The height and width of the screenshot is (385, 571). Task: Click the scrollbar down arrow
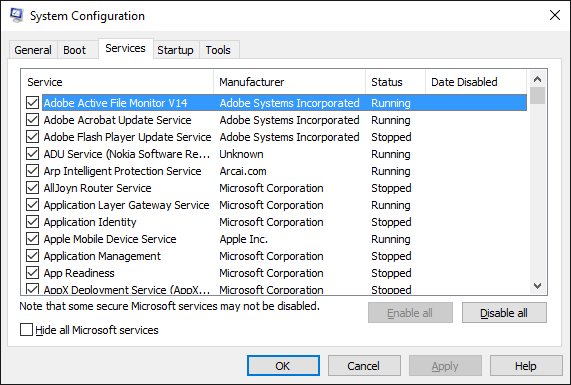[537, 286]
